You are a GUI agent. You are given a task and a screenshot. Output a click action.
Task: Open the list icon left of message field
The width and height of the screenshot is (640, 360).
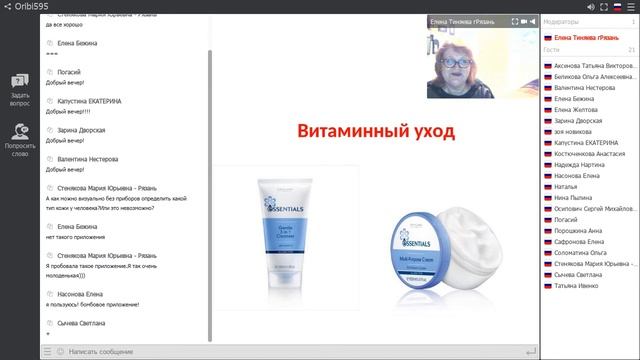[47, 351]
